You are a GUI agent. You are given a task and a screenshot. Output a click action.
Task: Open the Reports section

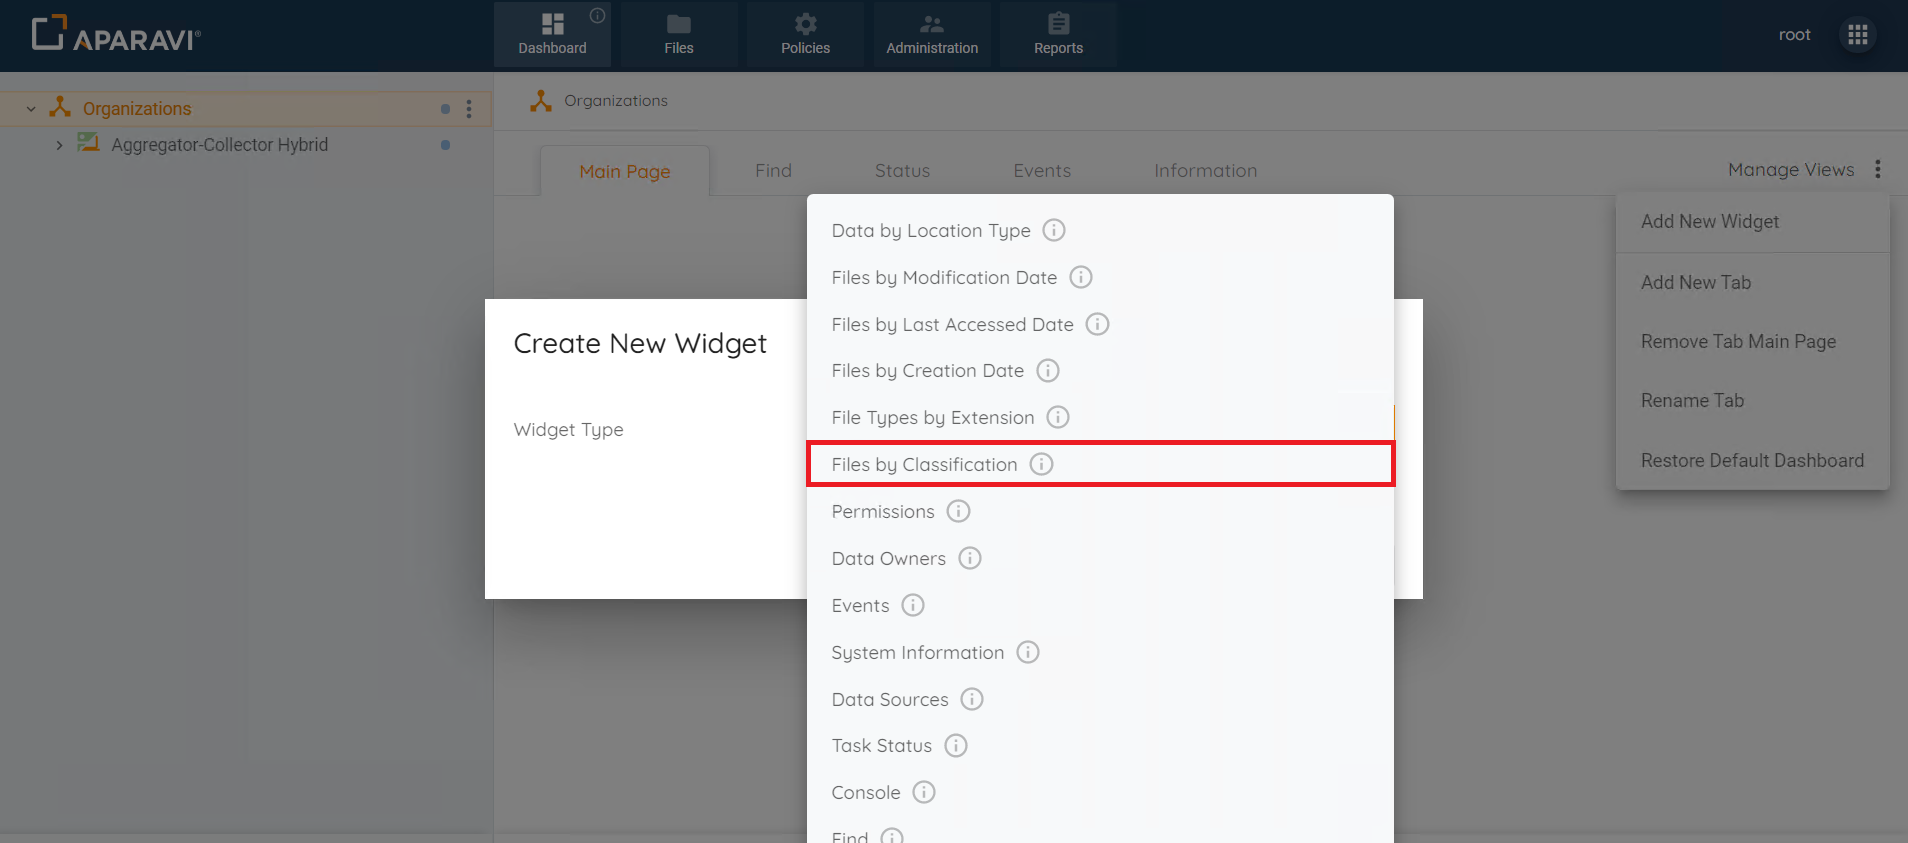tap(1057, 34)
